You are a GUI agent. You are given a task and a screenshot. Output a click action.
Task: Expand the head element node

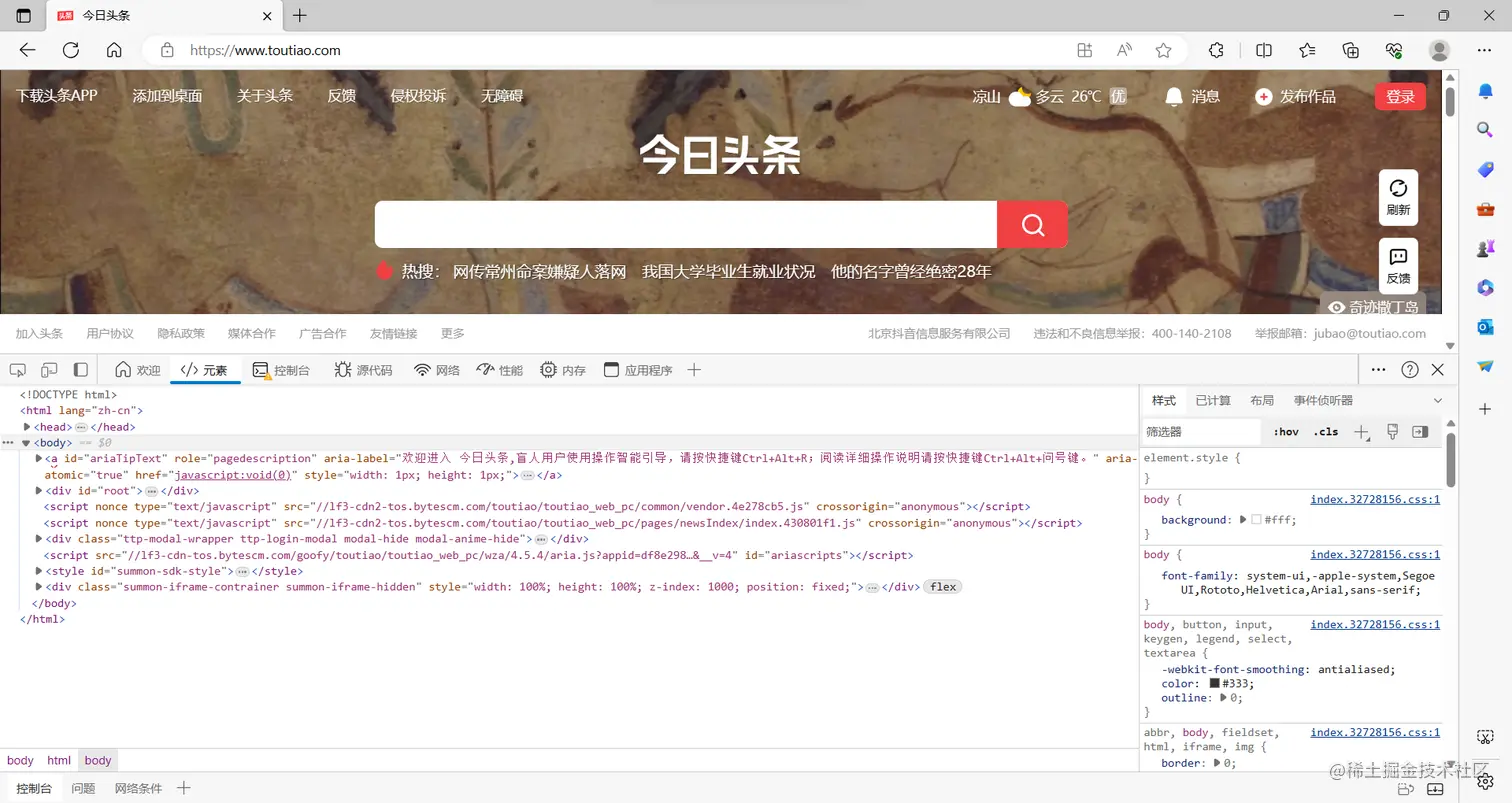[28, 427]
